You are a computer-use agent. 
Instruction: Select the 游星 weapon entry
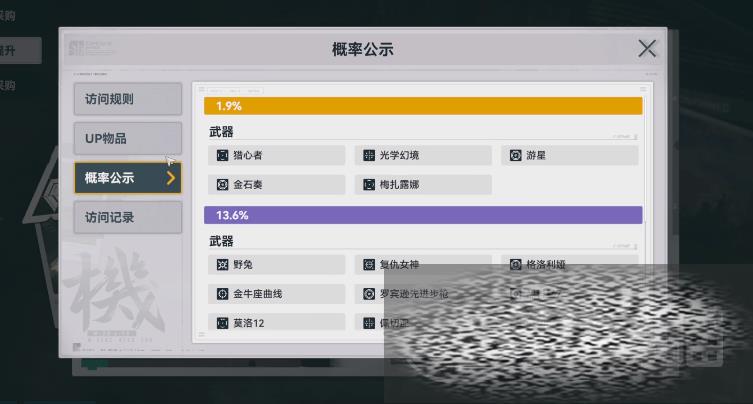coord(570,155)
